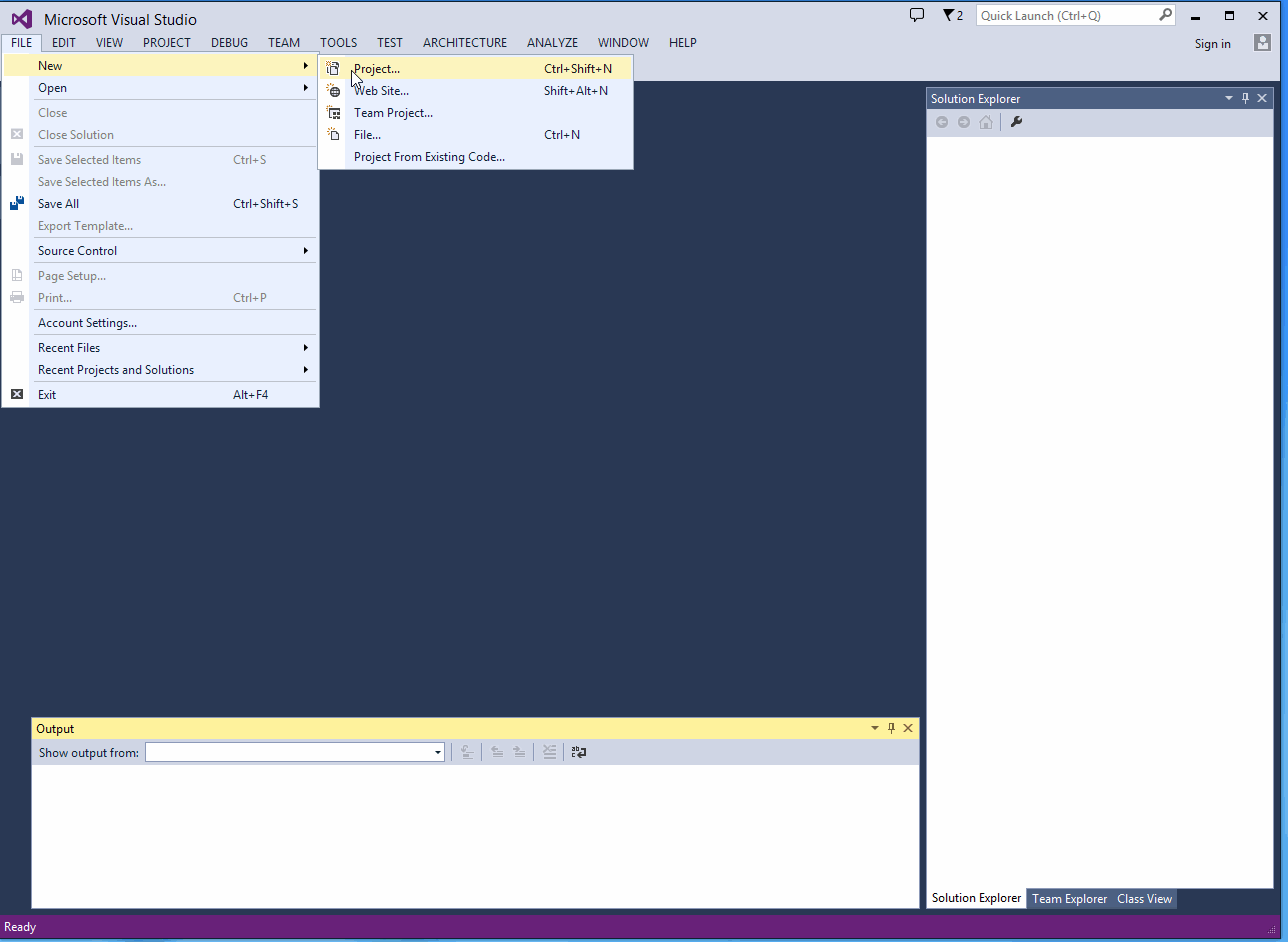
Task: Select Save All menu item
Action: point(160,204)
